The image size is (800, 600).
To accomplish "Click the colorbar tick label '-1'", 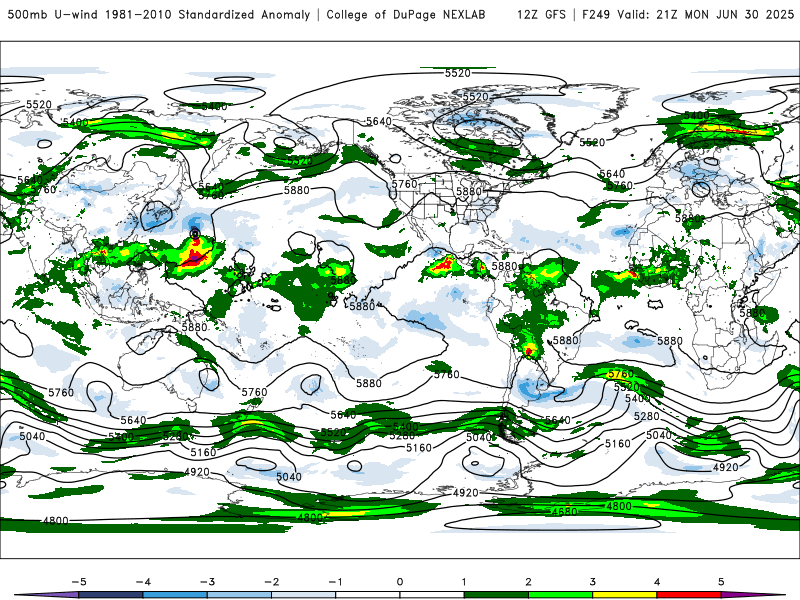I will coord(335,582).
